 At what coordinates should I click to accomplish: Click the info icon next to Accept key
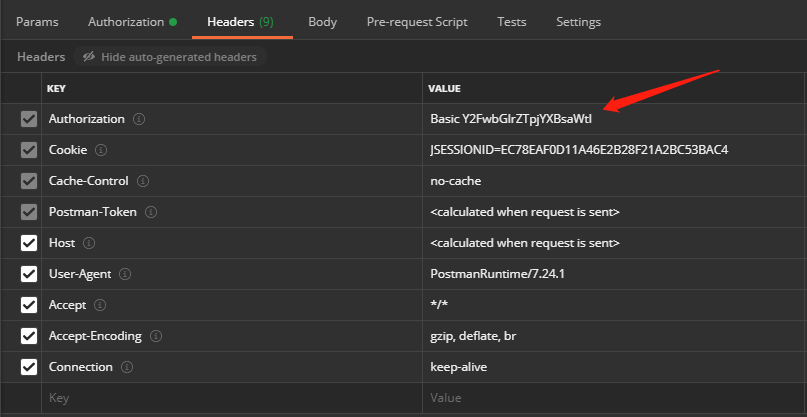click(100, 305)
